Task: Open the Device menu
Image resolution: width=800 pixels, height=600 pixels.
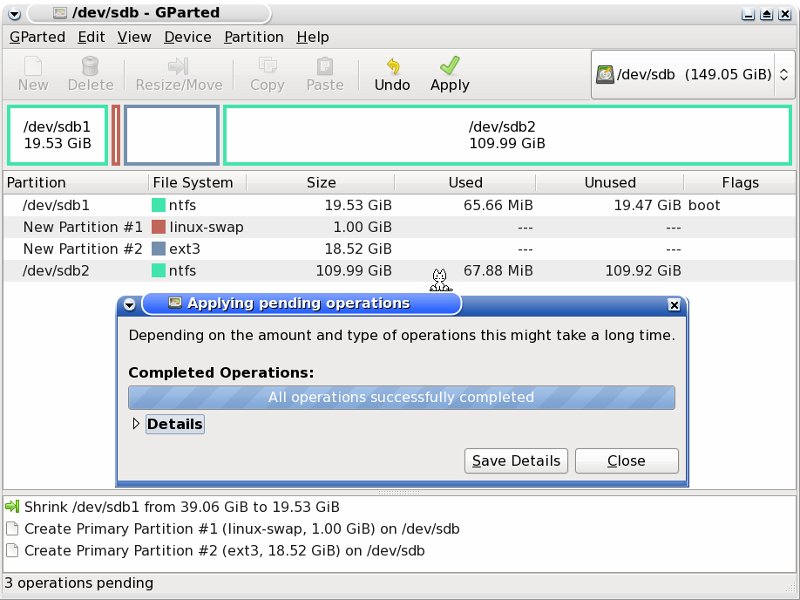Action: click(187, 37)
